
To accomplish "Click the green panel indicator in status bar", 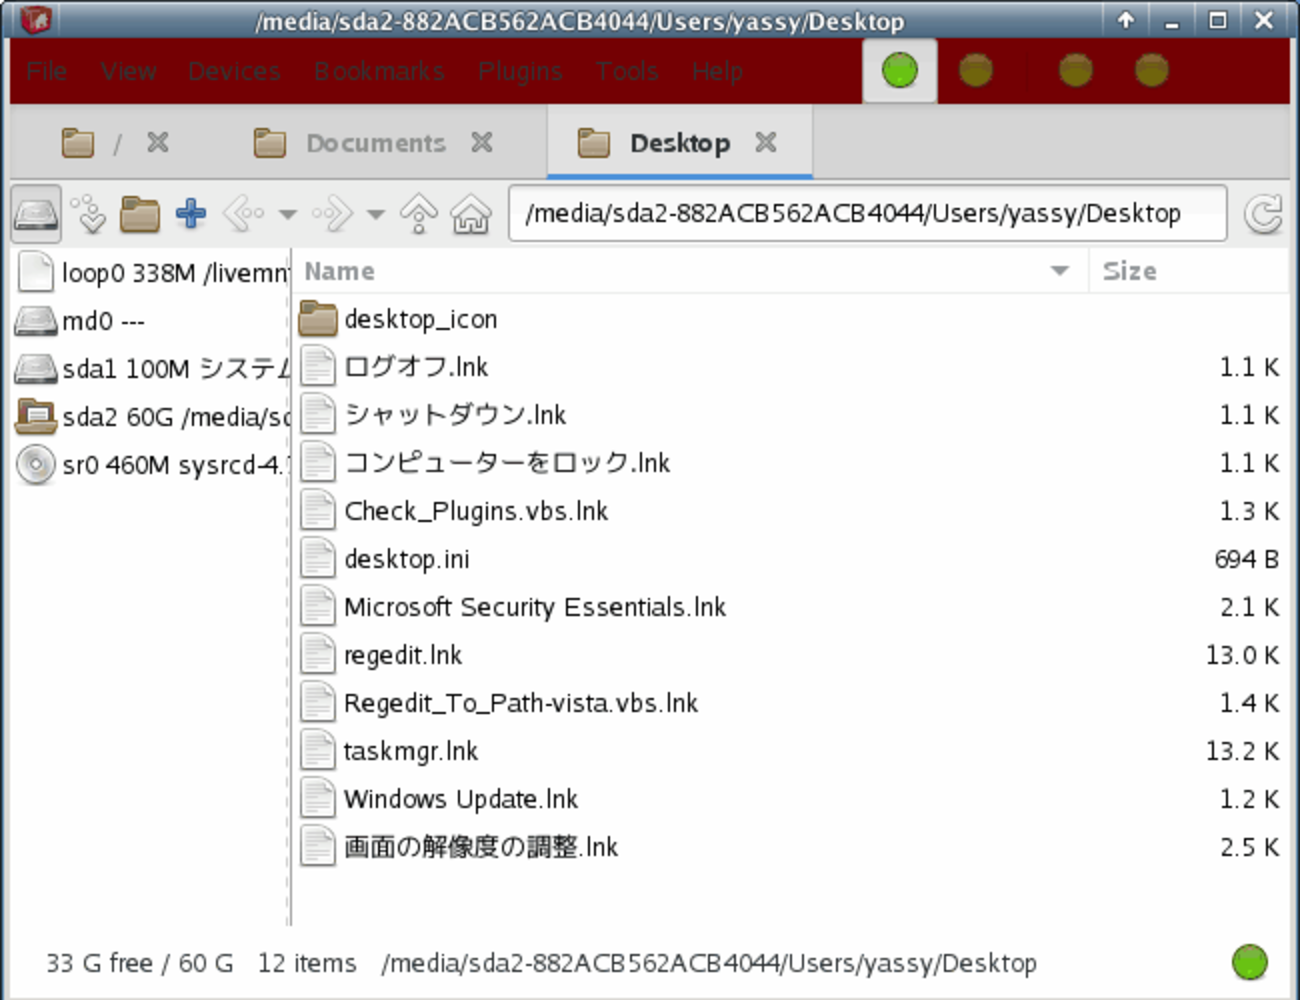I will click(1250, 962).
